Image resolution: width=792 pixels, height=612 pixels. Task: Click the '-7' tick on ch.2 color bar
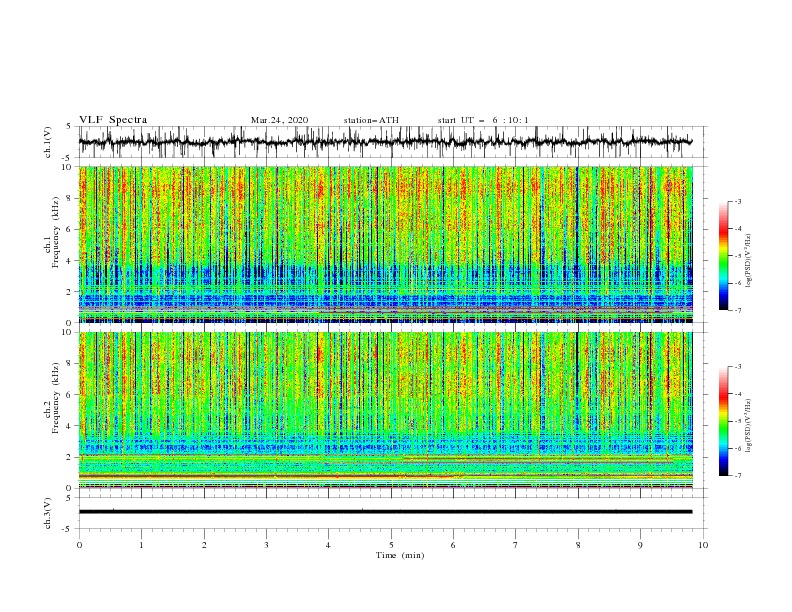pos(737,476)
